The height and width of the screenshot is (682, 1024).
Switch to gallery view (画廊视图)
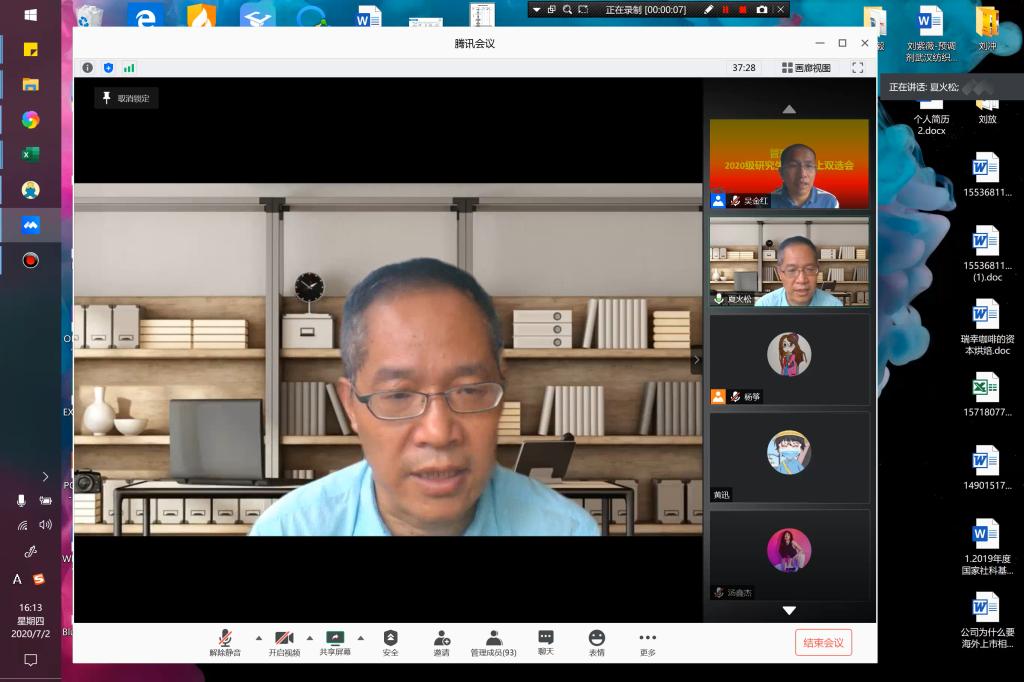[x=806, y=68]
